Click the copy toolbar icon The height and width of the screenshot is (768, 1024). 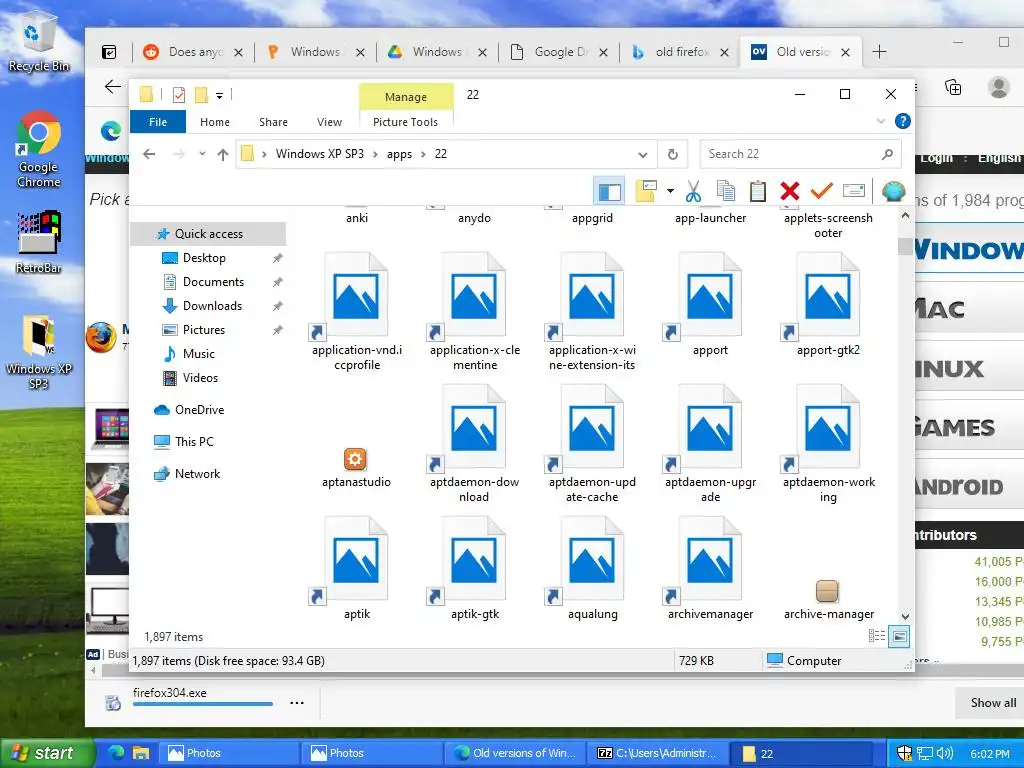726,191
